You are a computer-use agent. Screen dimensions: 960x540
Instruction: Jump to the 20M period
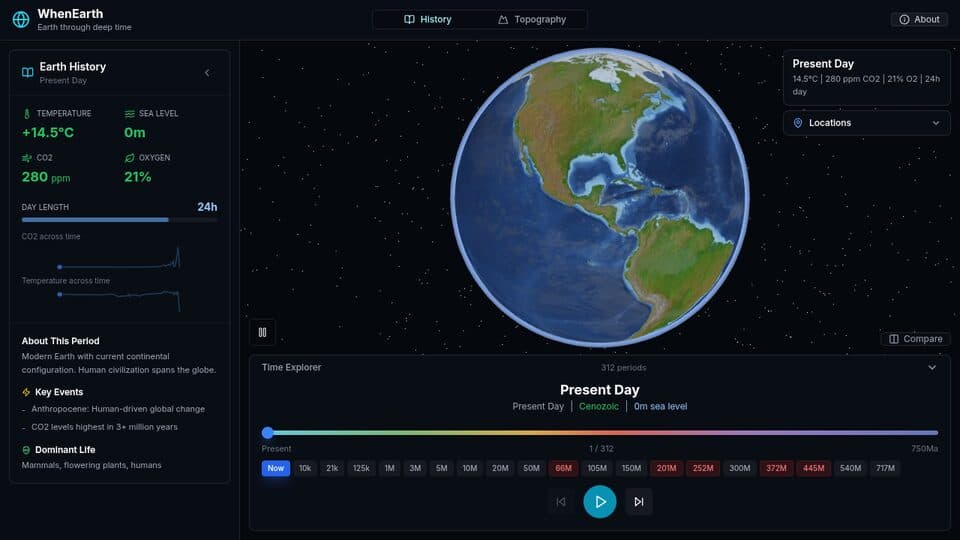pyautogui.click(x=500, y=468)
